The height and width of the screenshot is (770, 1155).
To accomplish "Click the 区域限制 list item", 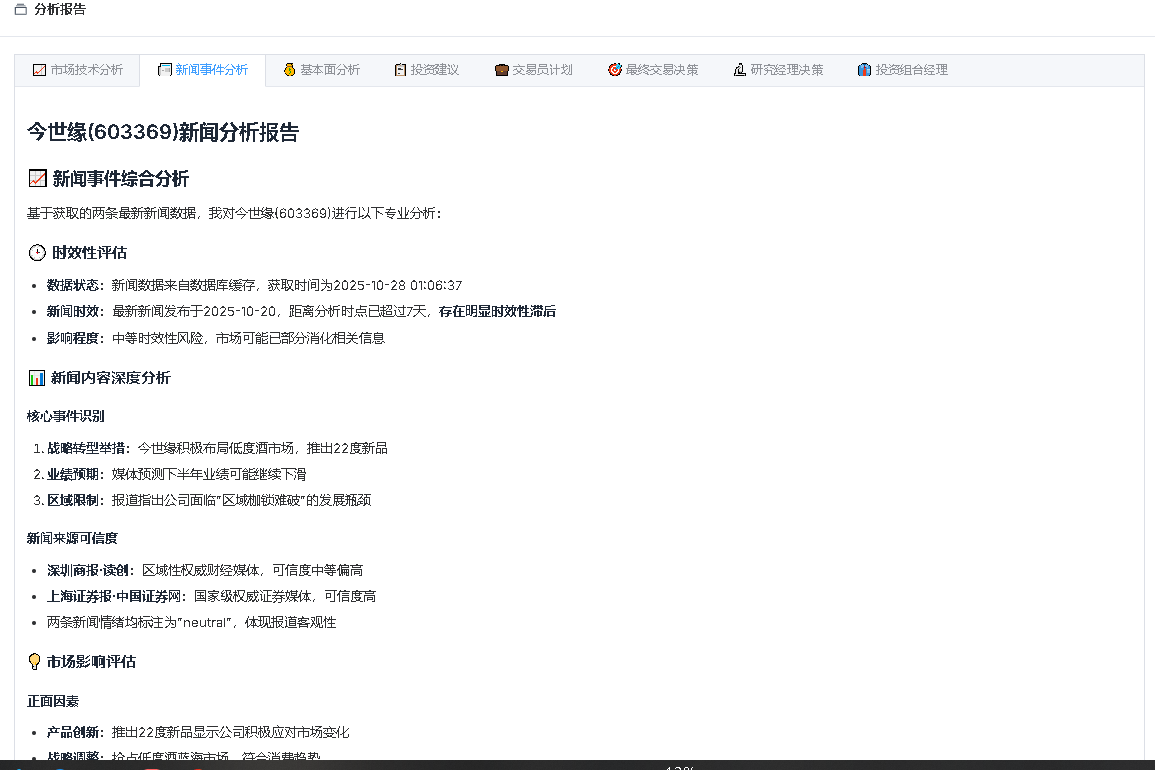I will [209, 500].
